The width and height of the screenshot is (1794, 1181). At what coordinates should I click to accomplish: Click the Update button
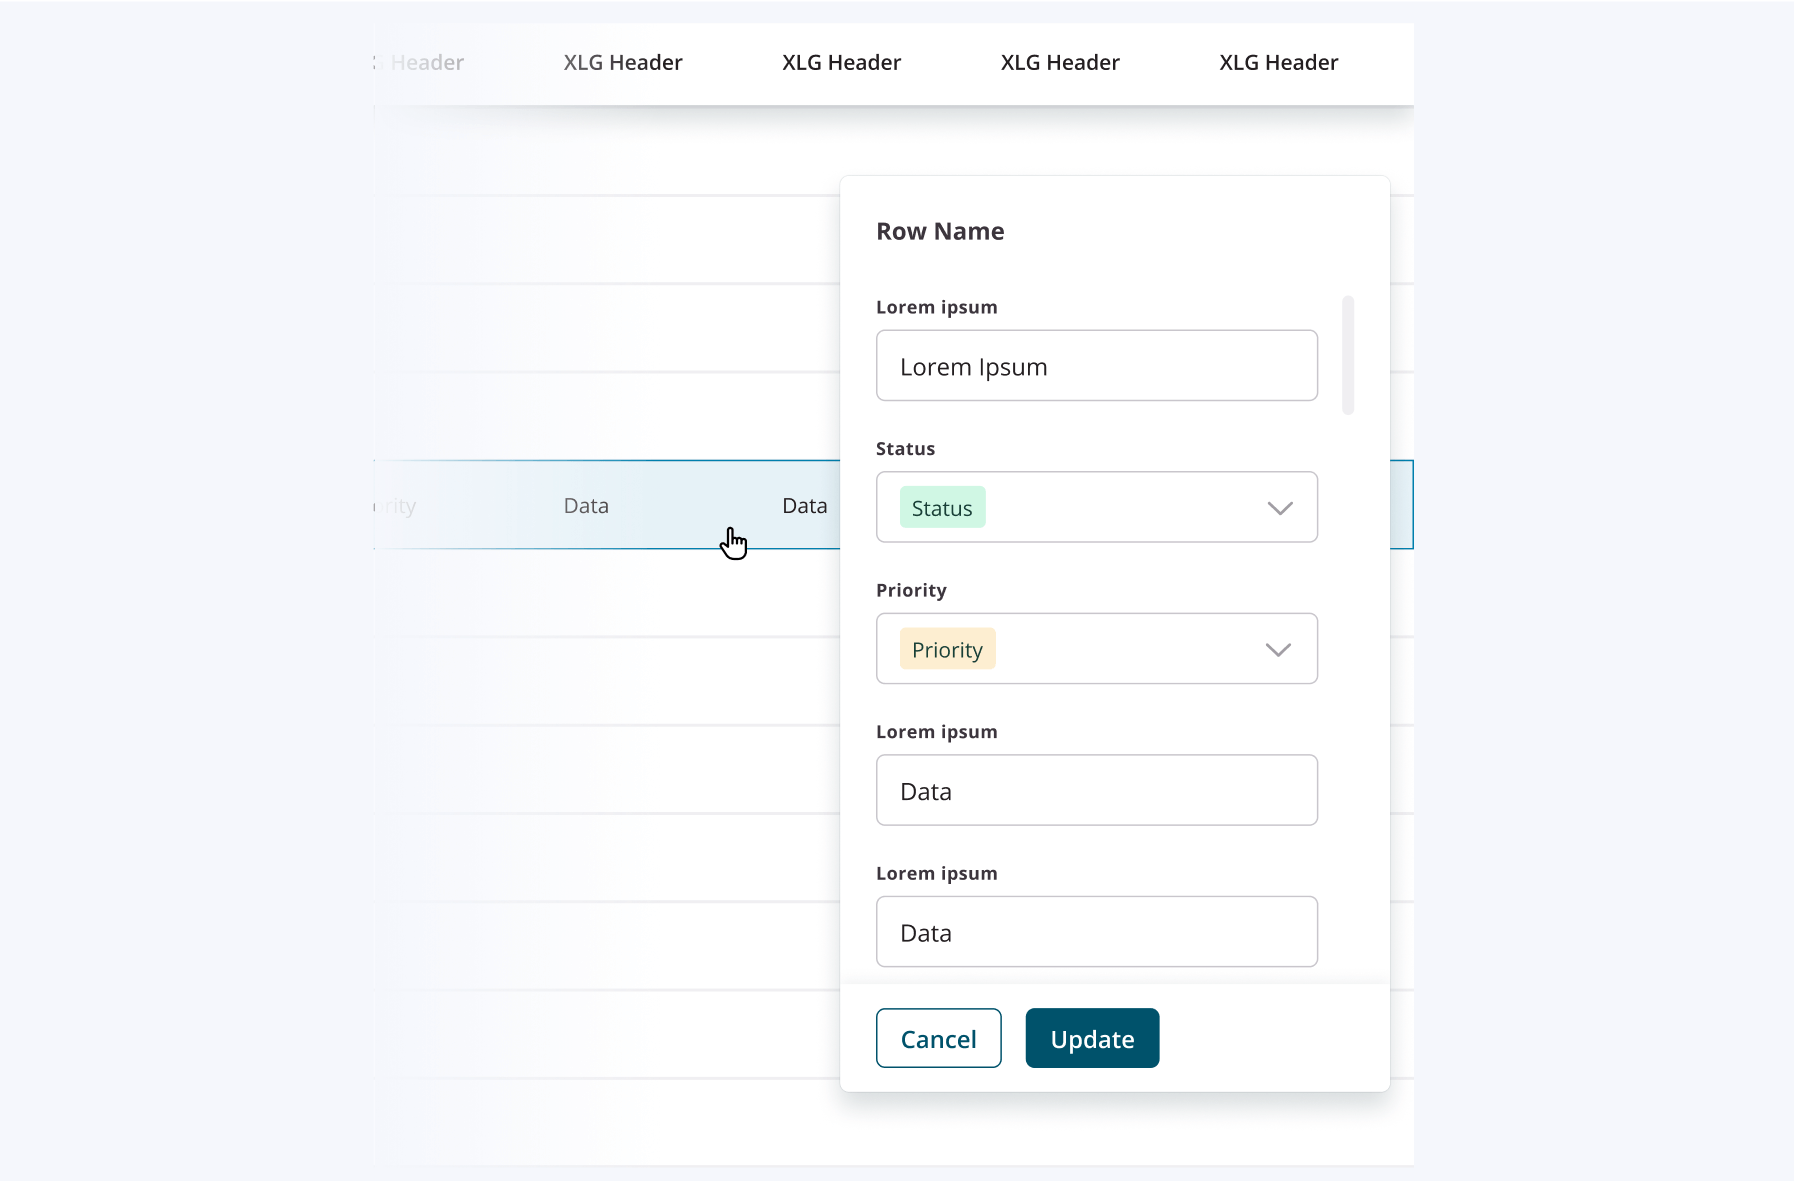(x=1092, y=1038)
